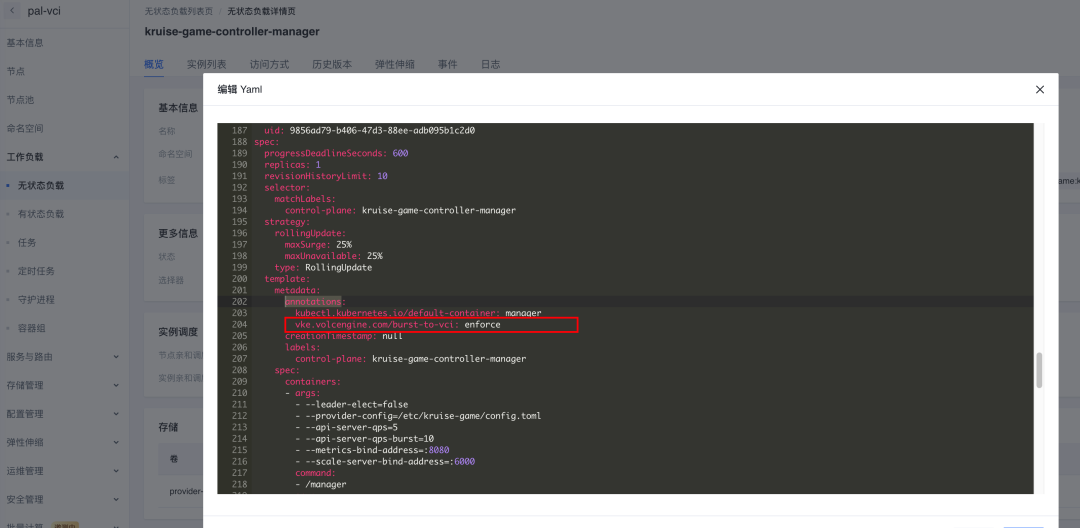Navigate to 节点池 in the sidebar
This screenshot has width=1080, height=528.
(x=20, y=100)
